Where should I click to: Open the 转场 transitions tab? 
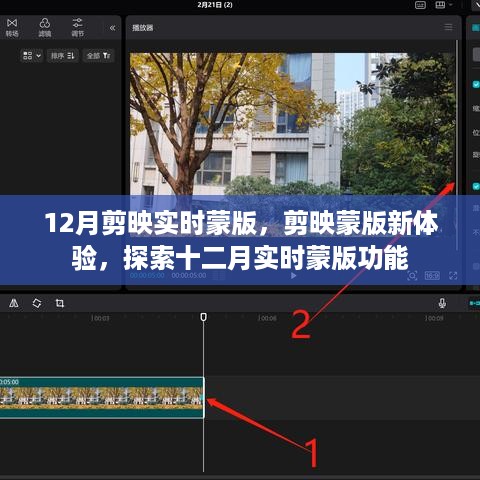pos(12,27)
